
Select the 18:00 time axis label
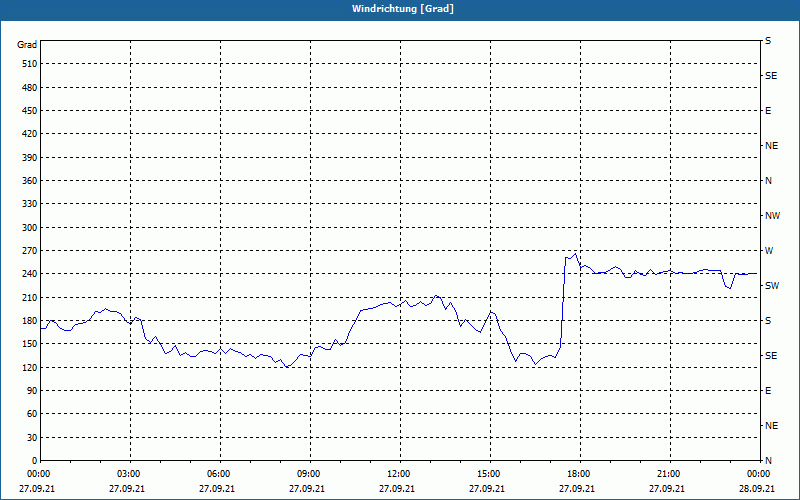580,474
